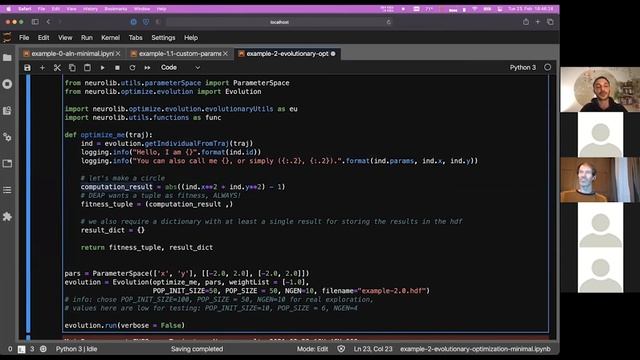Restart kernel and run all cells
This screenshot has width=640, height=360.
point(147,68)
